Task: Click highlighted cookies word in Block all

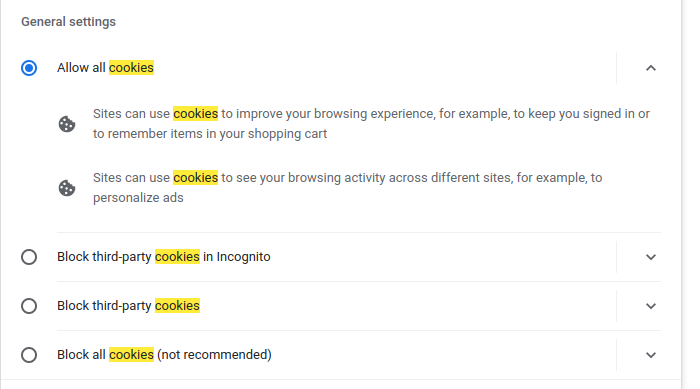Action: click(x=131, y=355)
